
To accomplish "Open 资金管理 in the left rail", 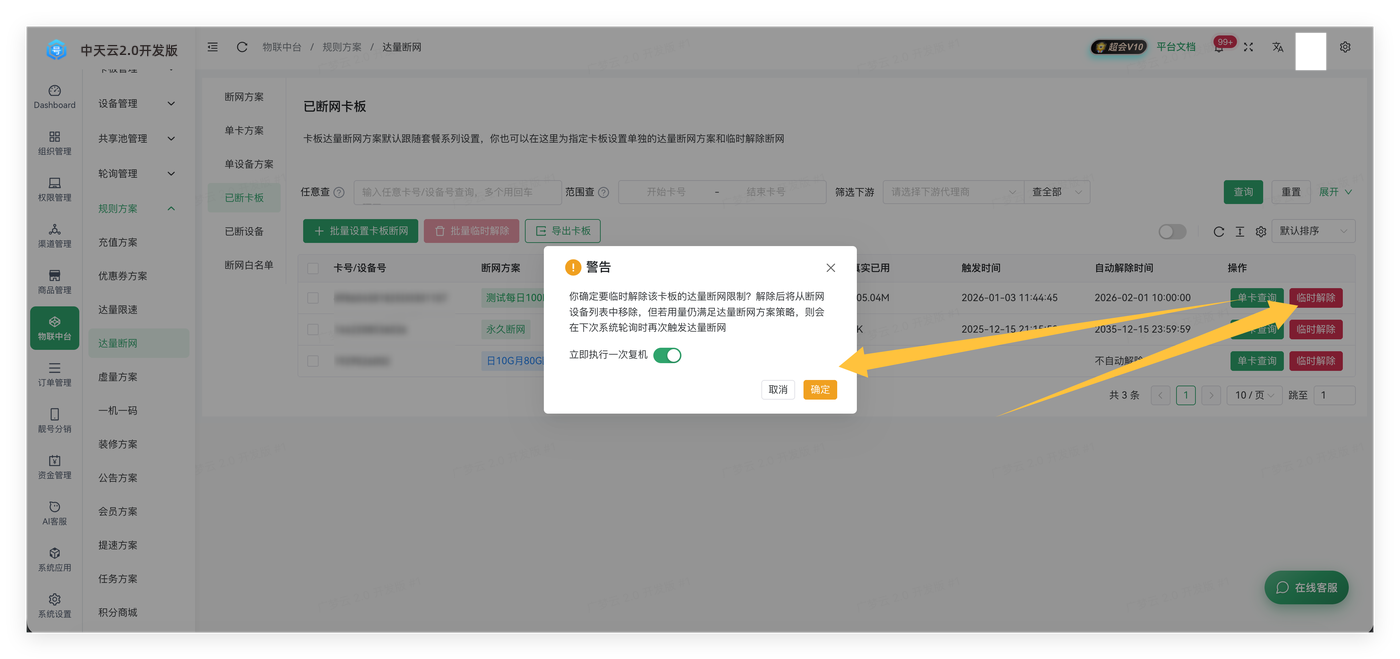I will (x=54, y=467).
